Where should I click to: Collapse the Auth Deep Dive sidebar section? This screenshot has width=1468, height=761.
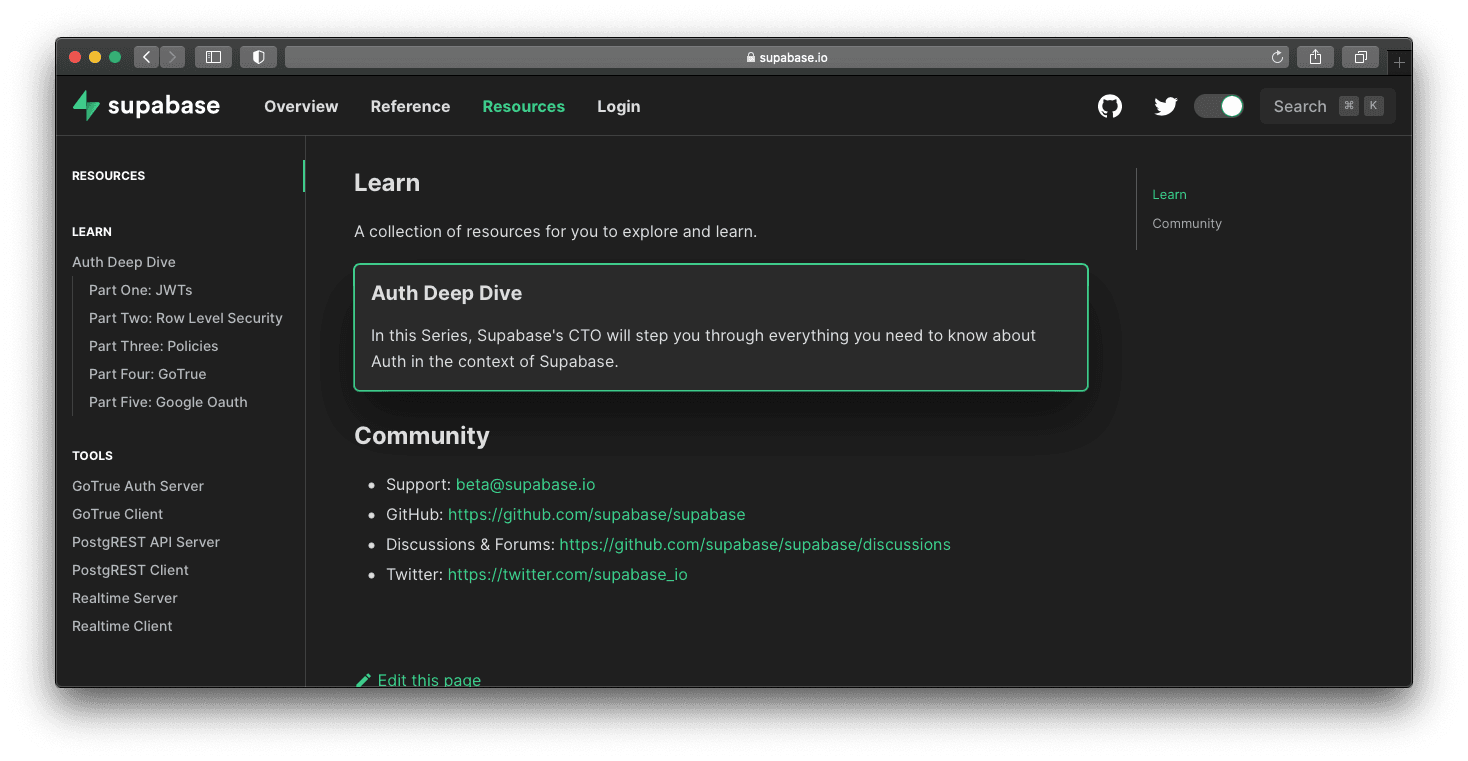coord(124,262)
